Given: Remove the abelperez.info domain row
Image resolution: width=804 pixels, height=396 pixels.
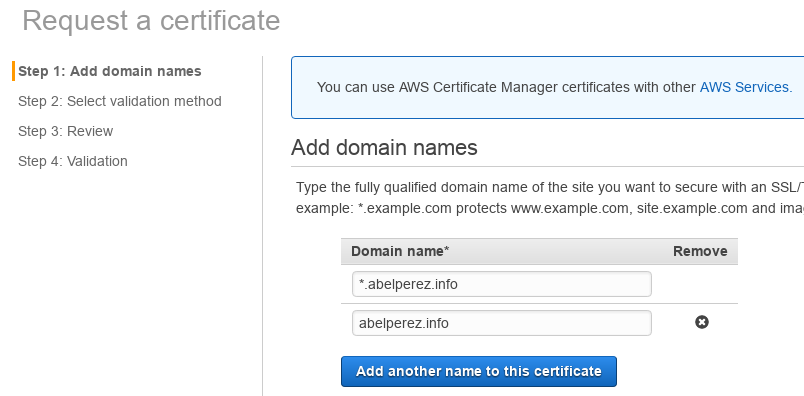Looking at the screenshot, I should [x=701, y=322].
